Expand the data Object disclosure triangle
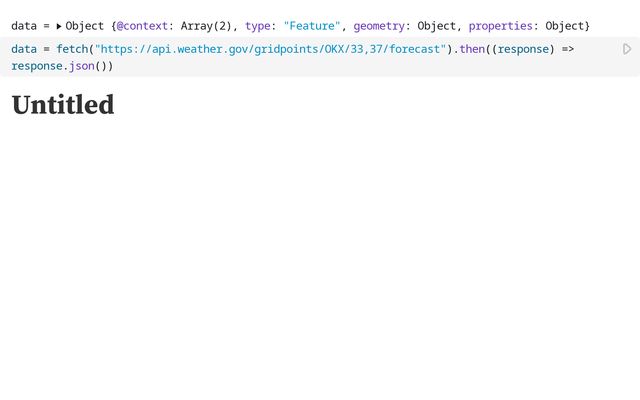 click(x=59, y=26)
